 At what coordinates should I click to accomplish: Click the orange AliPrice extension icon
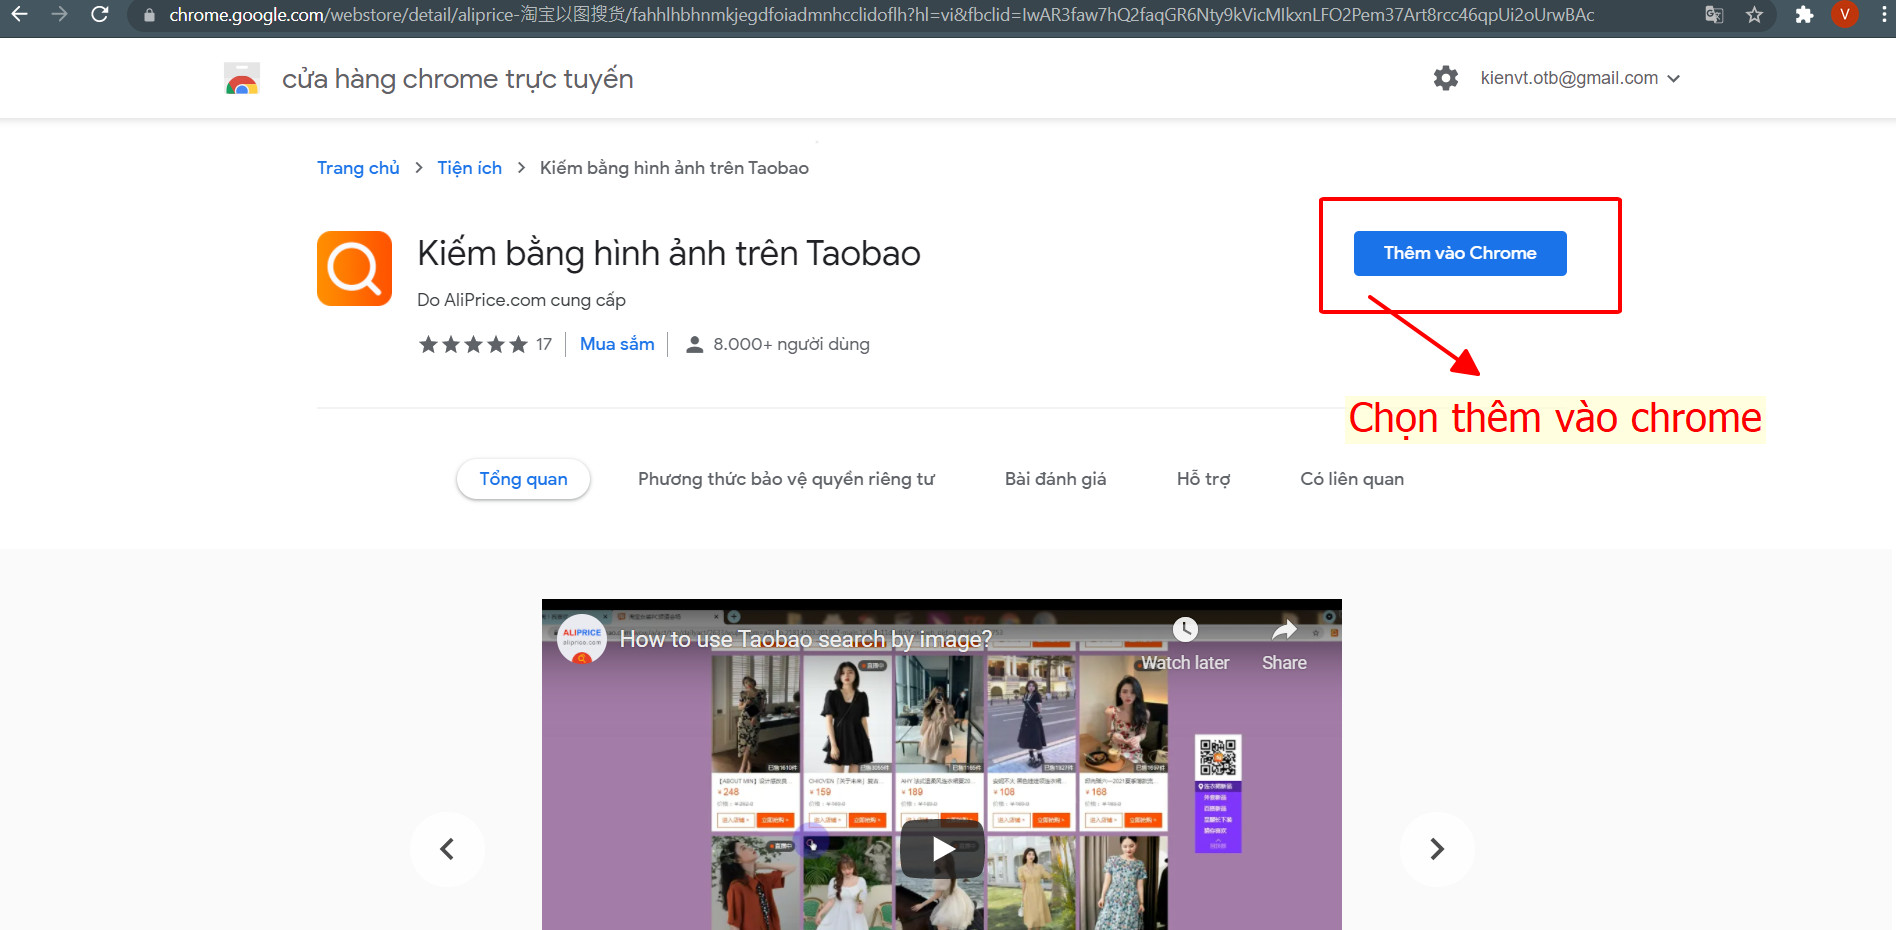pyautogui.click(x=354, y=268)
